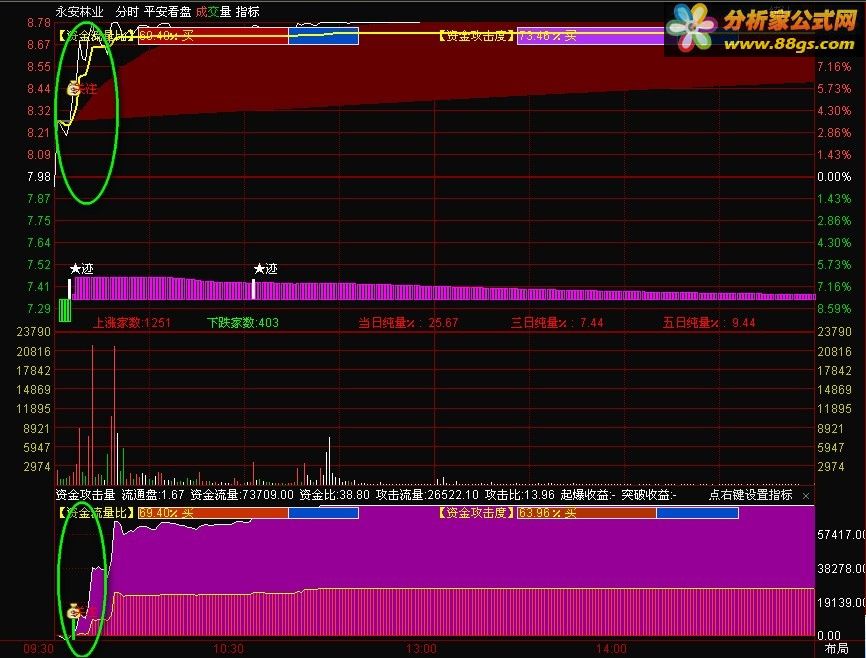Click the 突破收益 label
Screen dimensions: 866x658
click(x=649, y=495)
